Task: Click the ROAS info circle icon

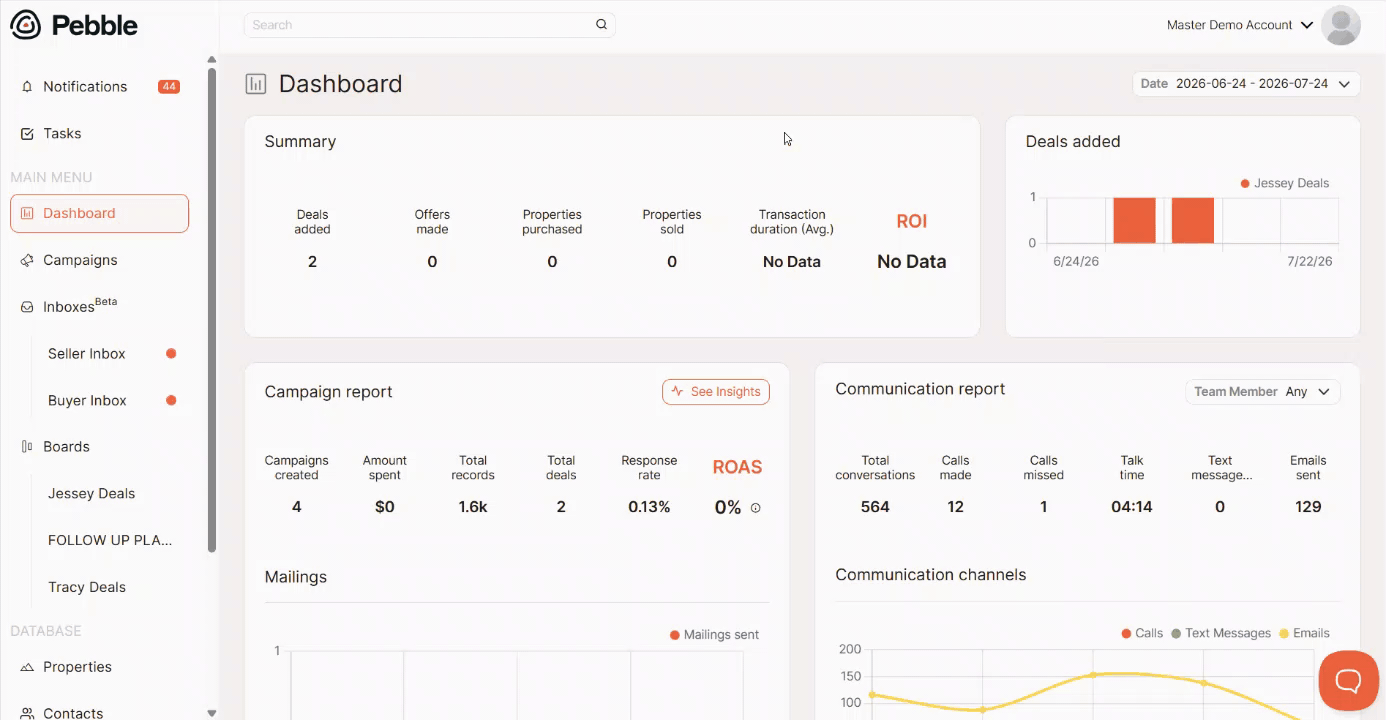Action: click(x=755, y=508)
